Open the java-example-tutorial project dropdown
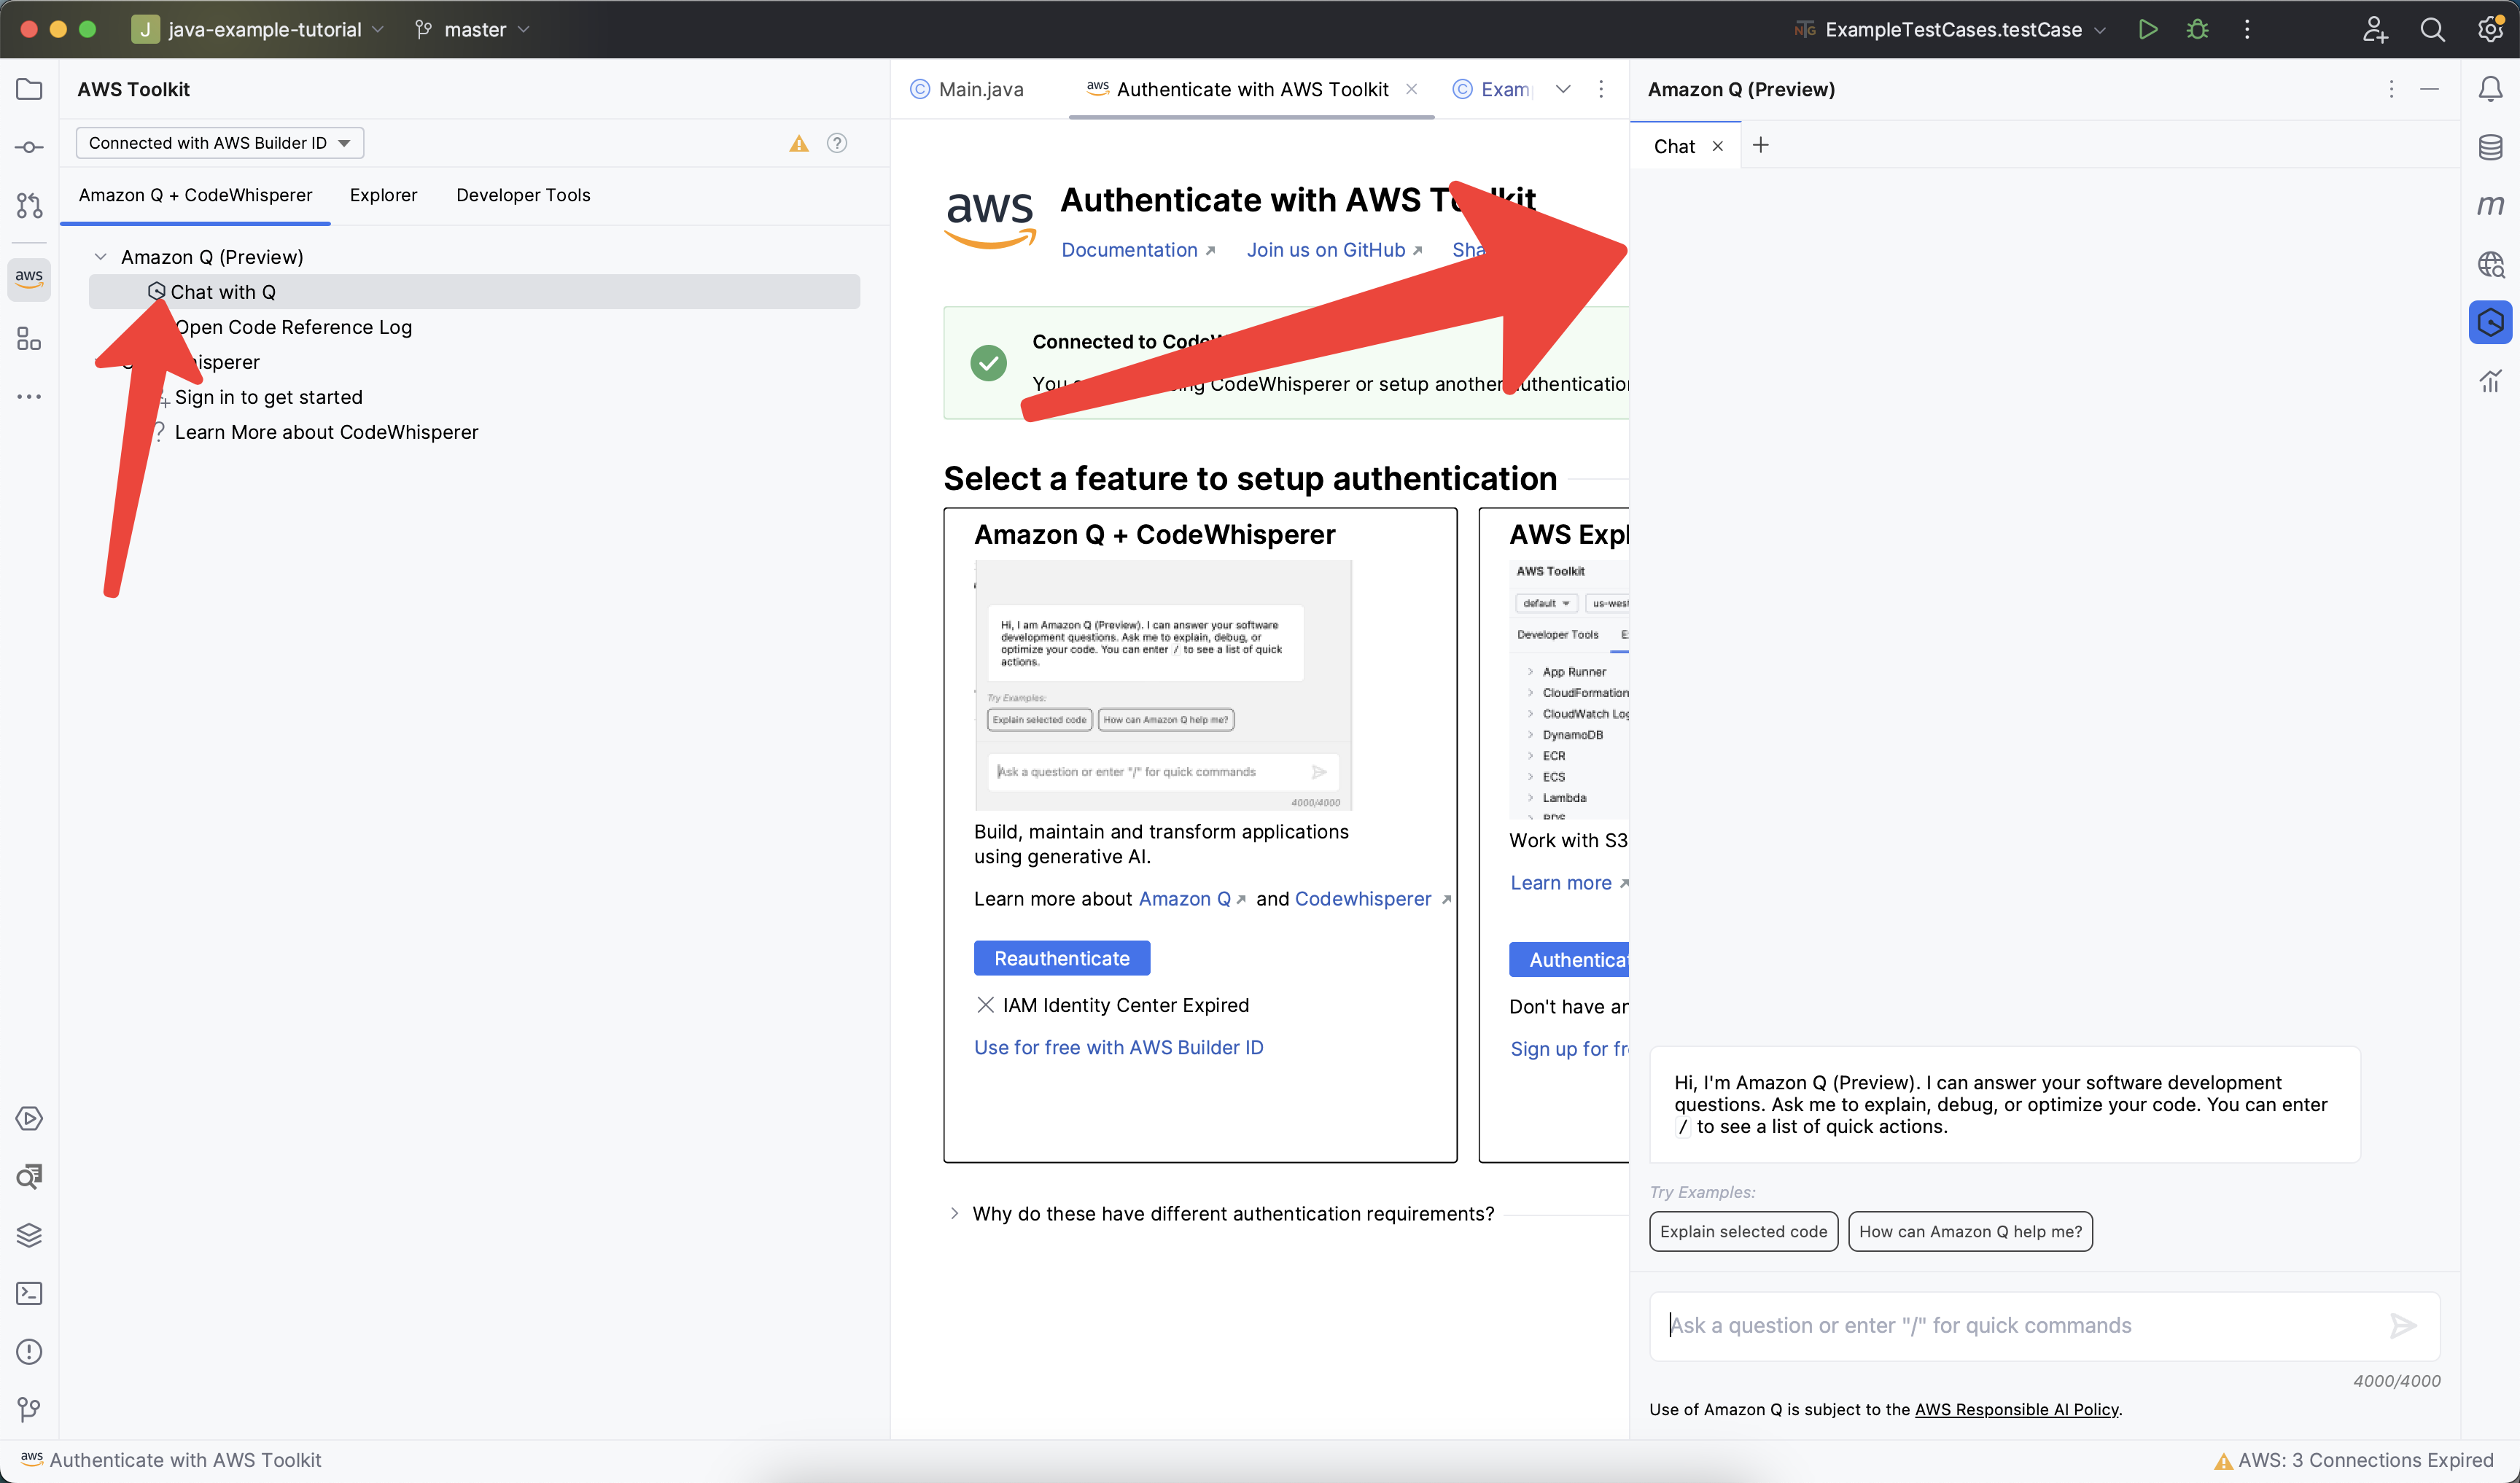 pyautogui.click(x=258, y=29)
